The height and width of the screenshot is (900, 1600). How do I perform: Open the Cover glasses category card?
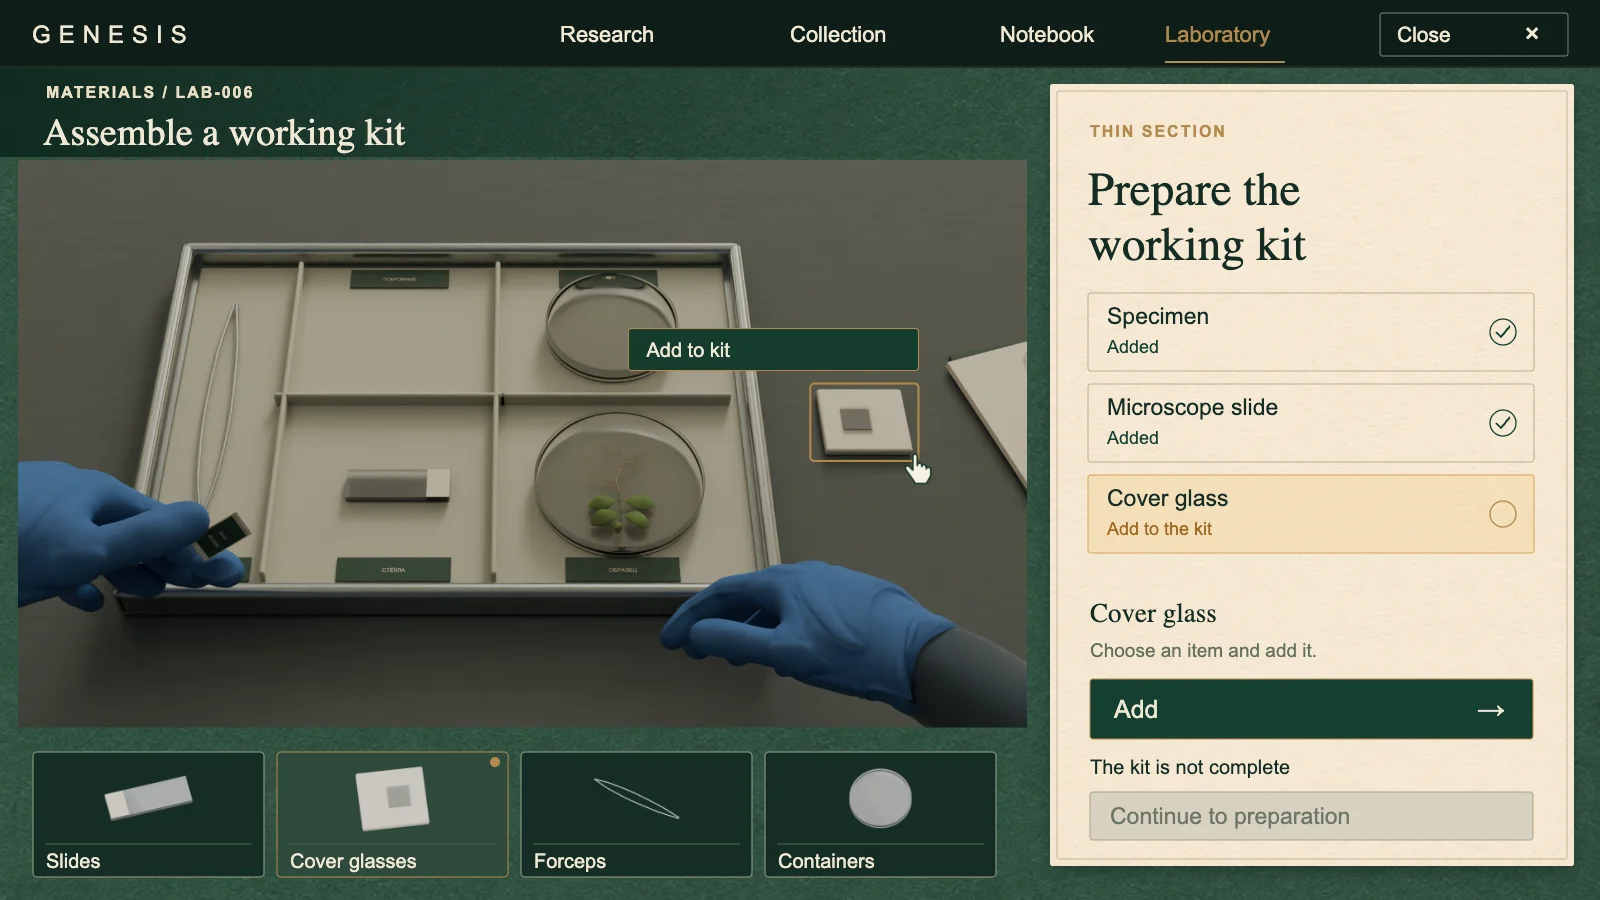pos(392,814)
